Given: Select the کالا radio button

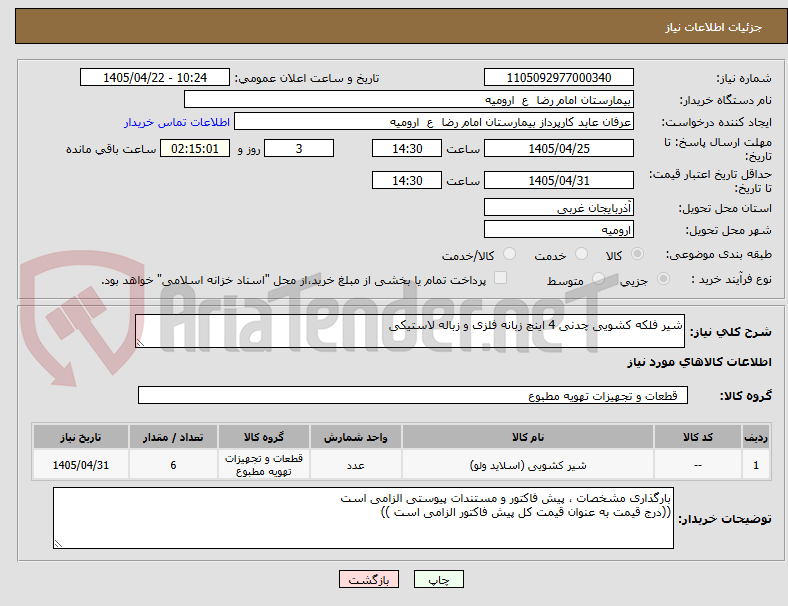Looking at the screenshot, I should pyautogui.click(x=637, y=254).
